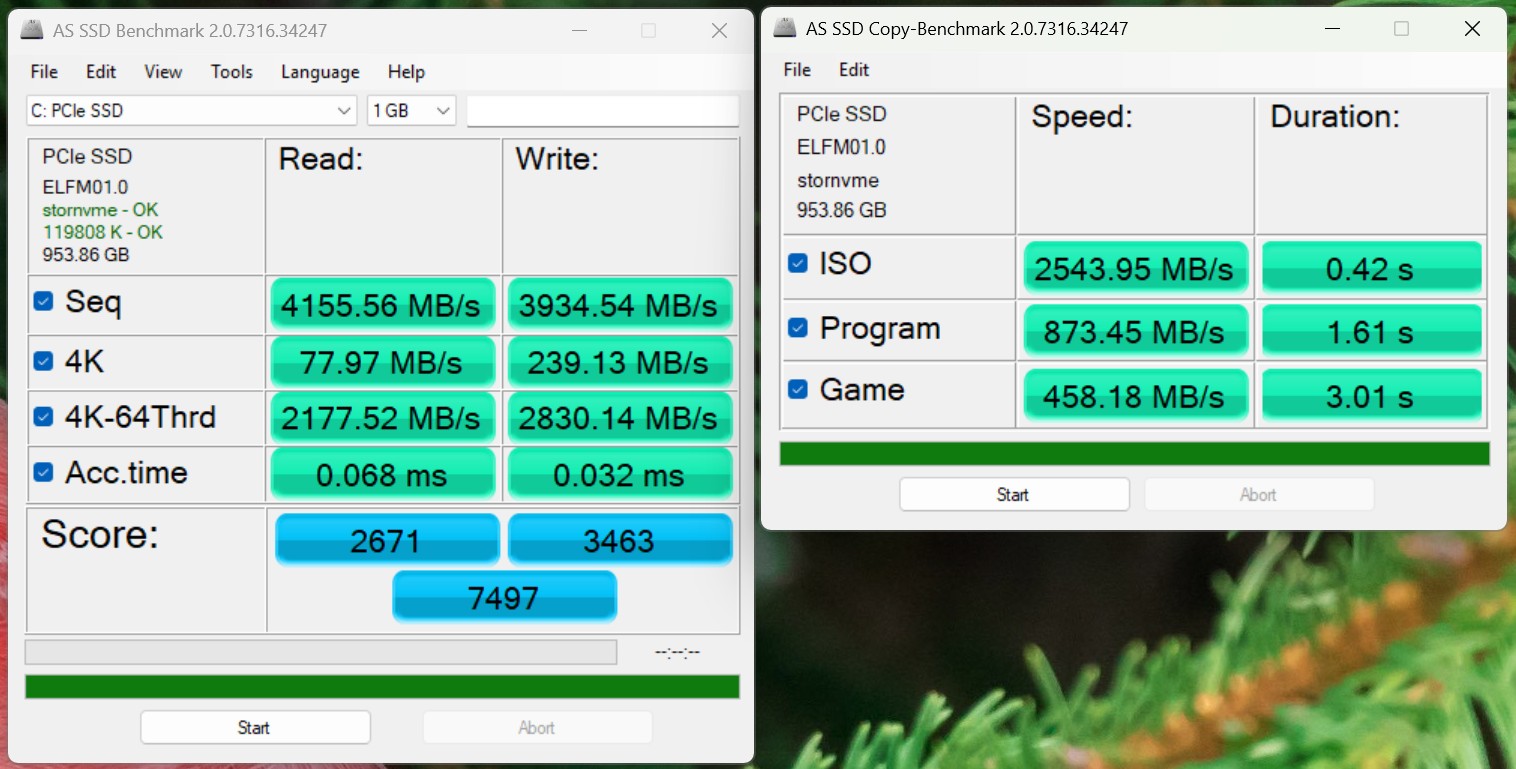1516x769 pixels.
Task: Click the ISO duration 0.42 s
Action: [1371, 268]
